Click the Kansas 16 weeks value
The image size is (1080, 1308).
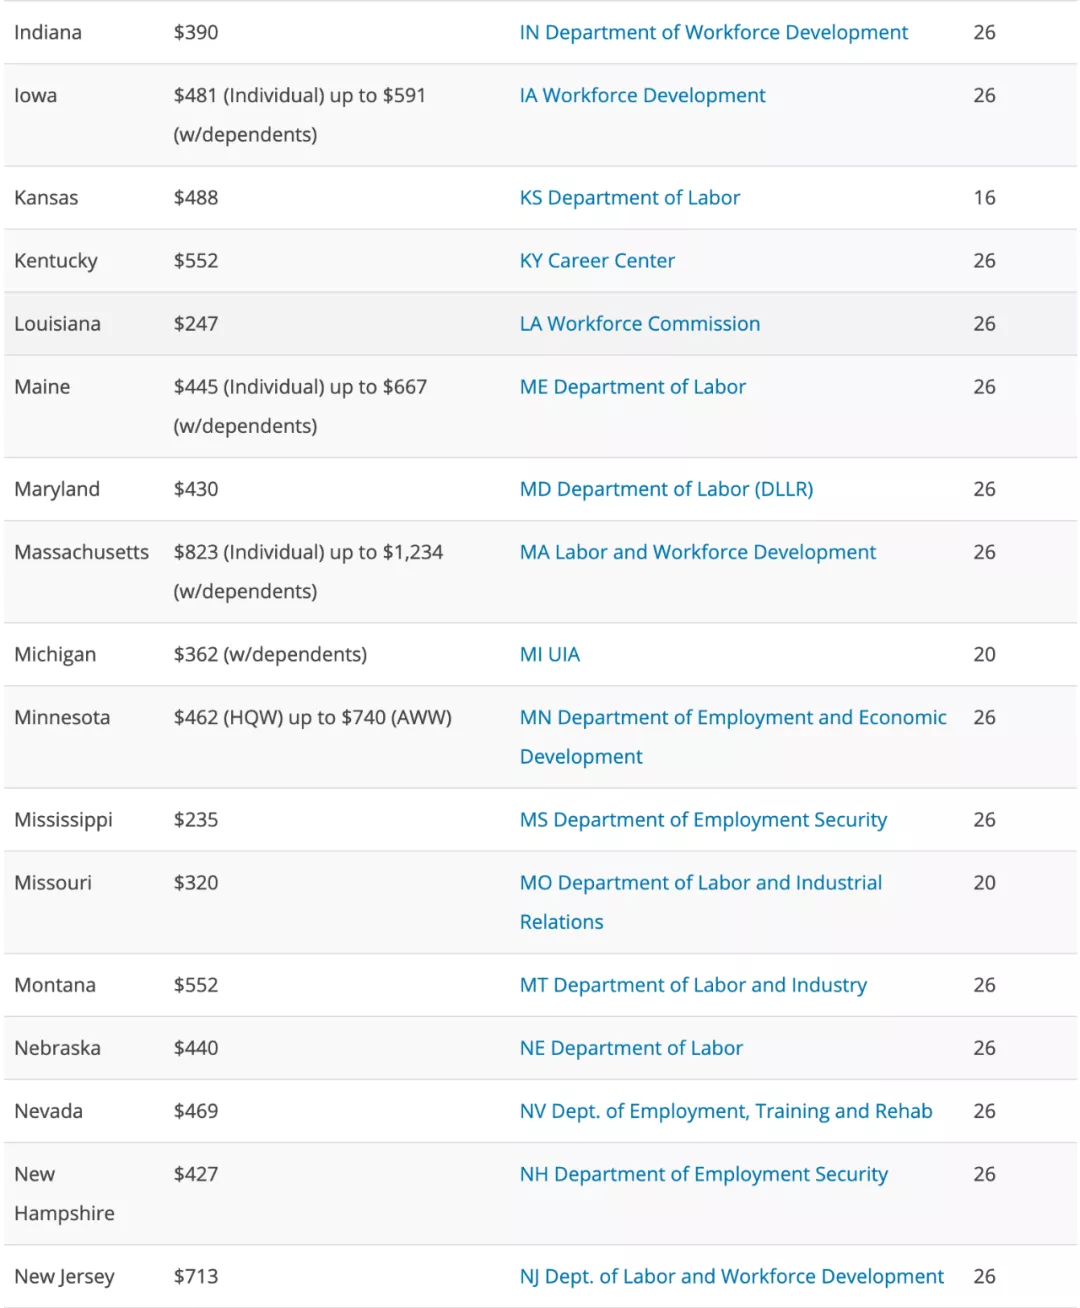coord(984,197)
